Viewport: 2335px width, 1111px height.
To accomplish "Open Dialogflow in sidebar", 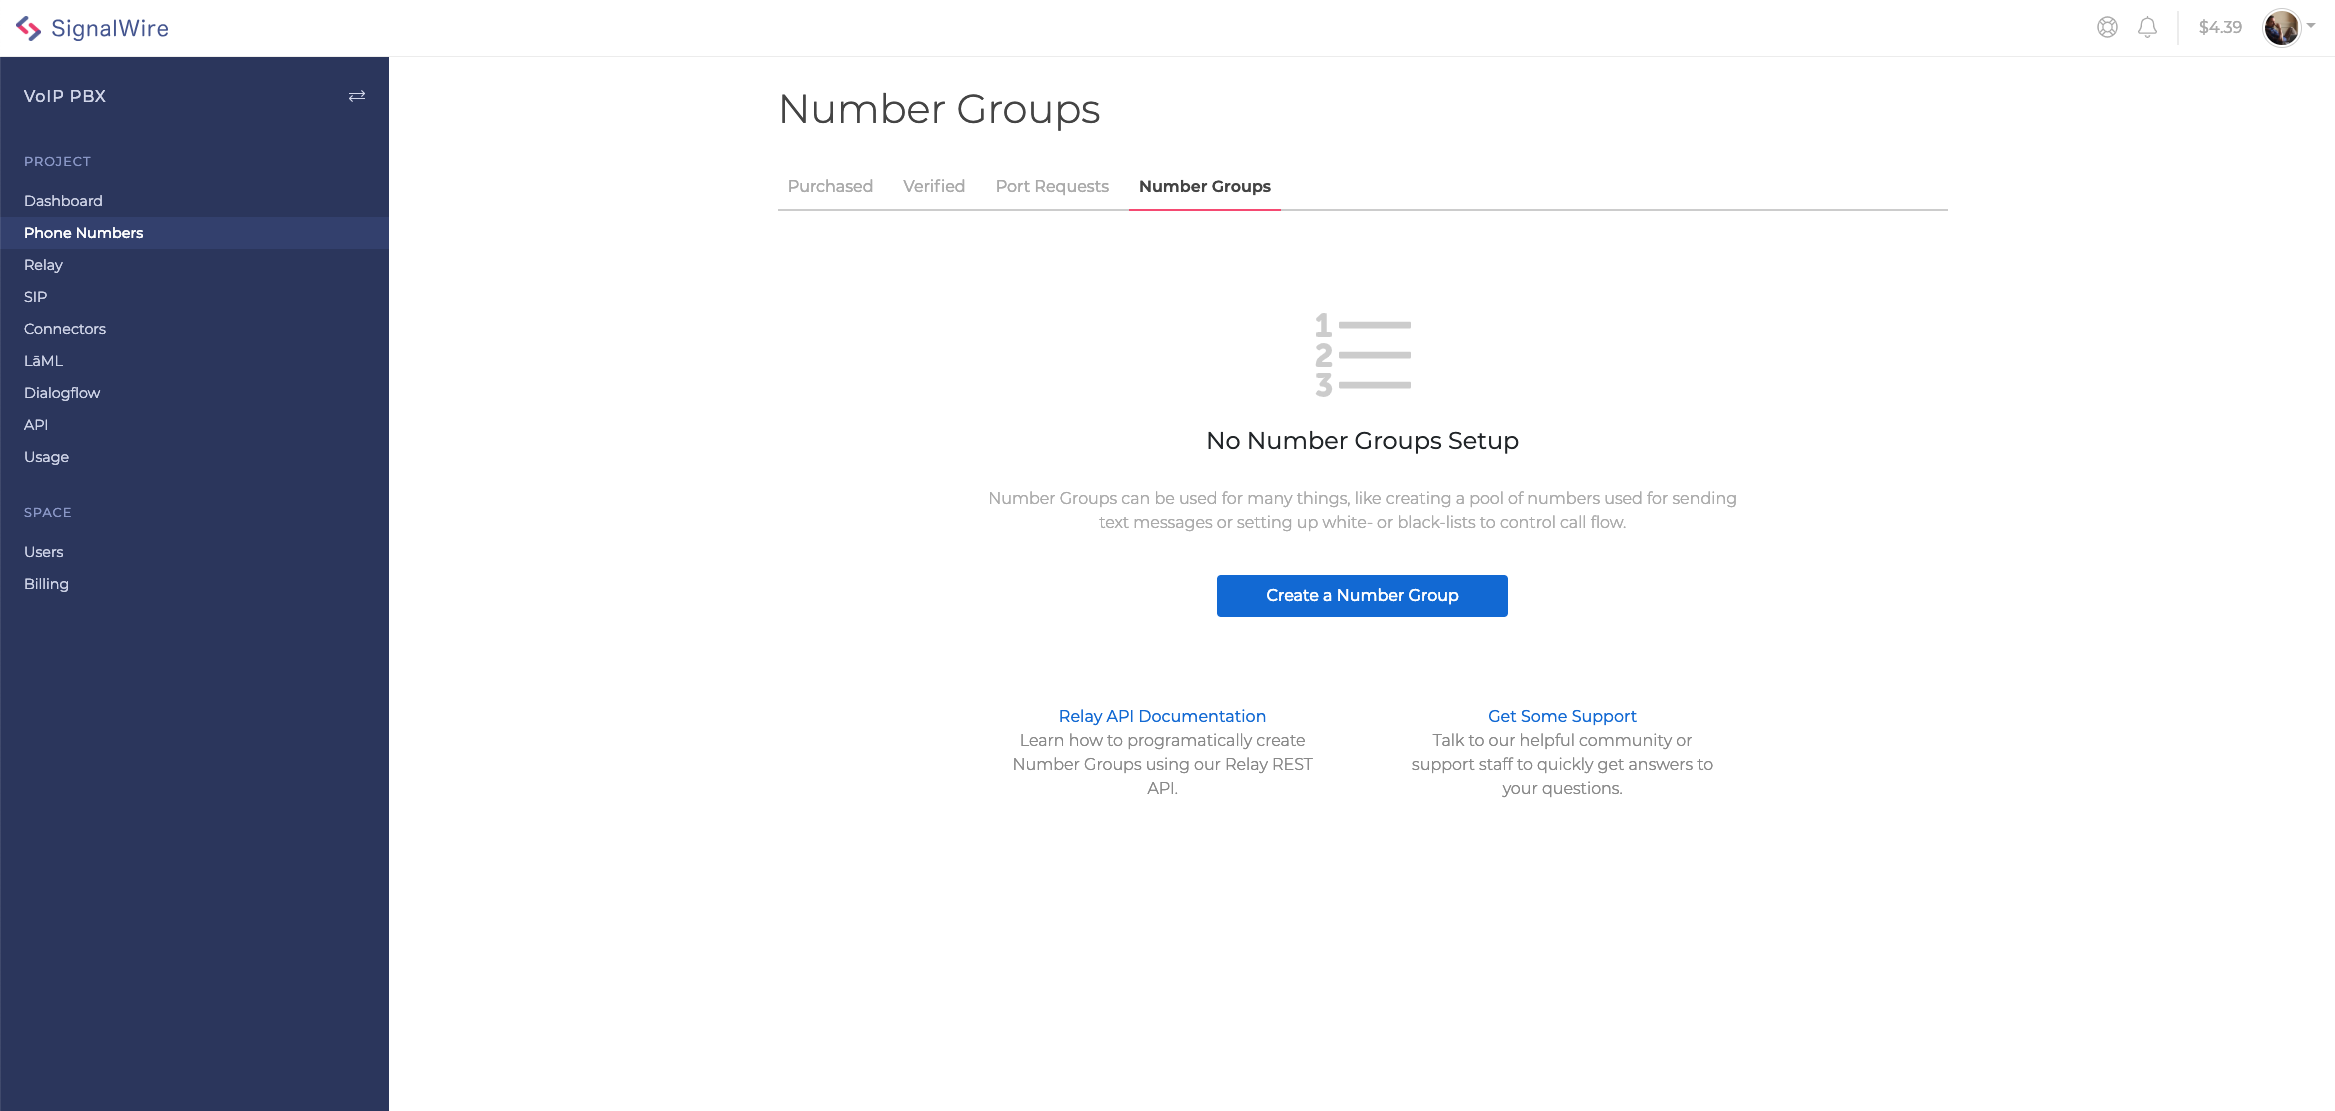I will pos(62,393).
